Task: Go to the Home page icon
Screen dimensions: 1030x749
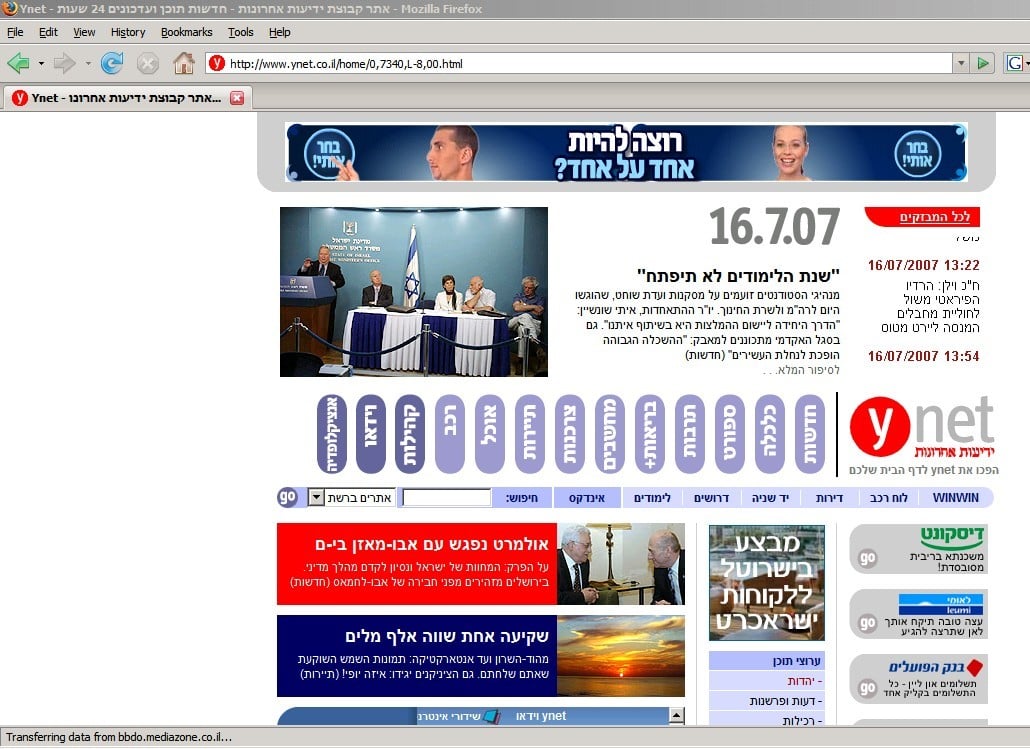Action: [184, 64]
